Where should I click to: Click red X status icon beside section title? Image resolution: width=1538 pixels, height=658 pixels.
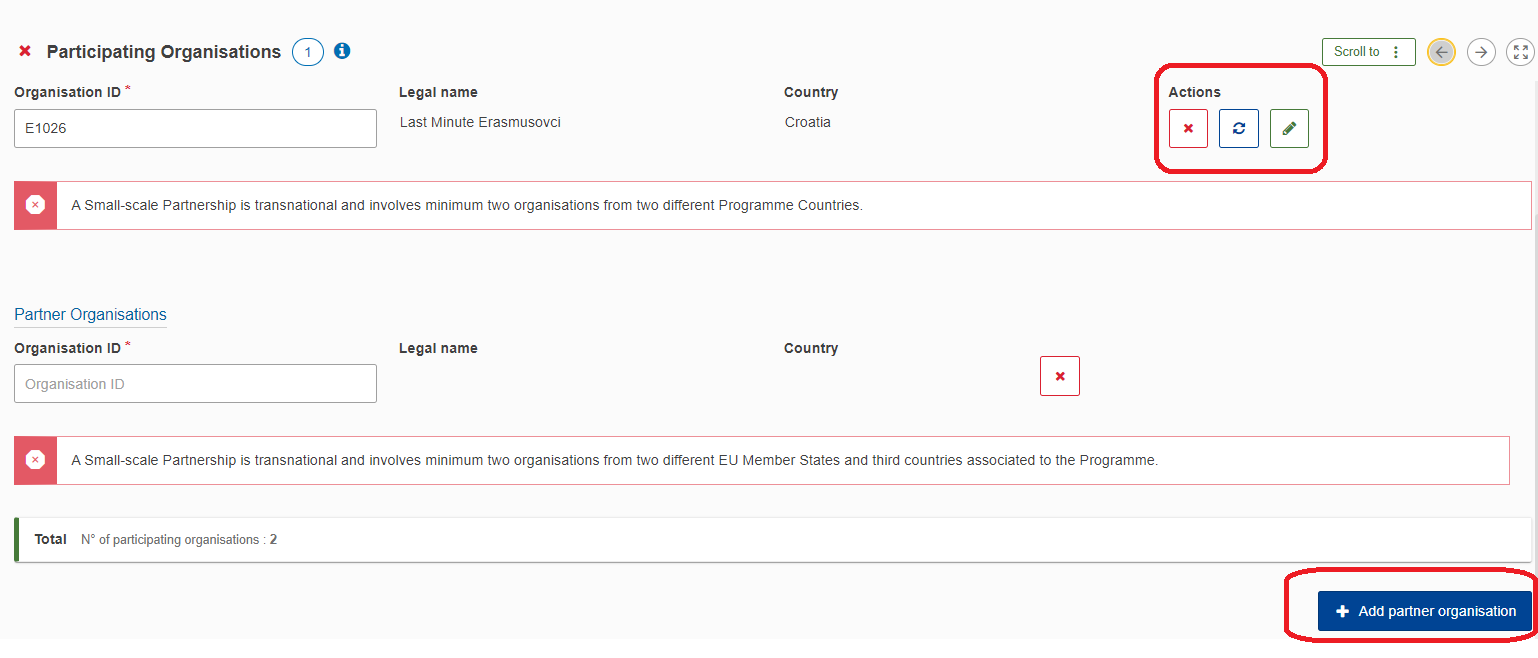point(25,51)
